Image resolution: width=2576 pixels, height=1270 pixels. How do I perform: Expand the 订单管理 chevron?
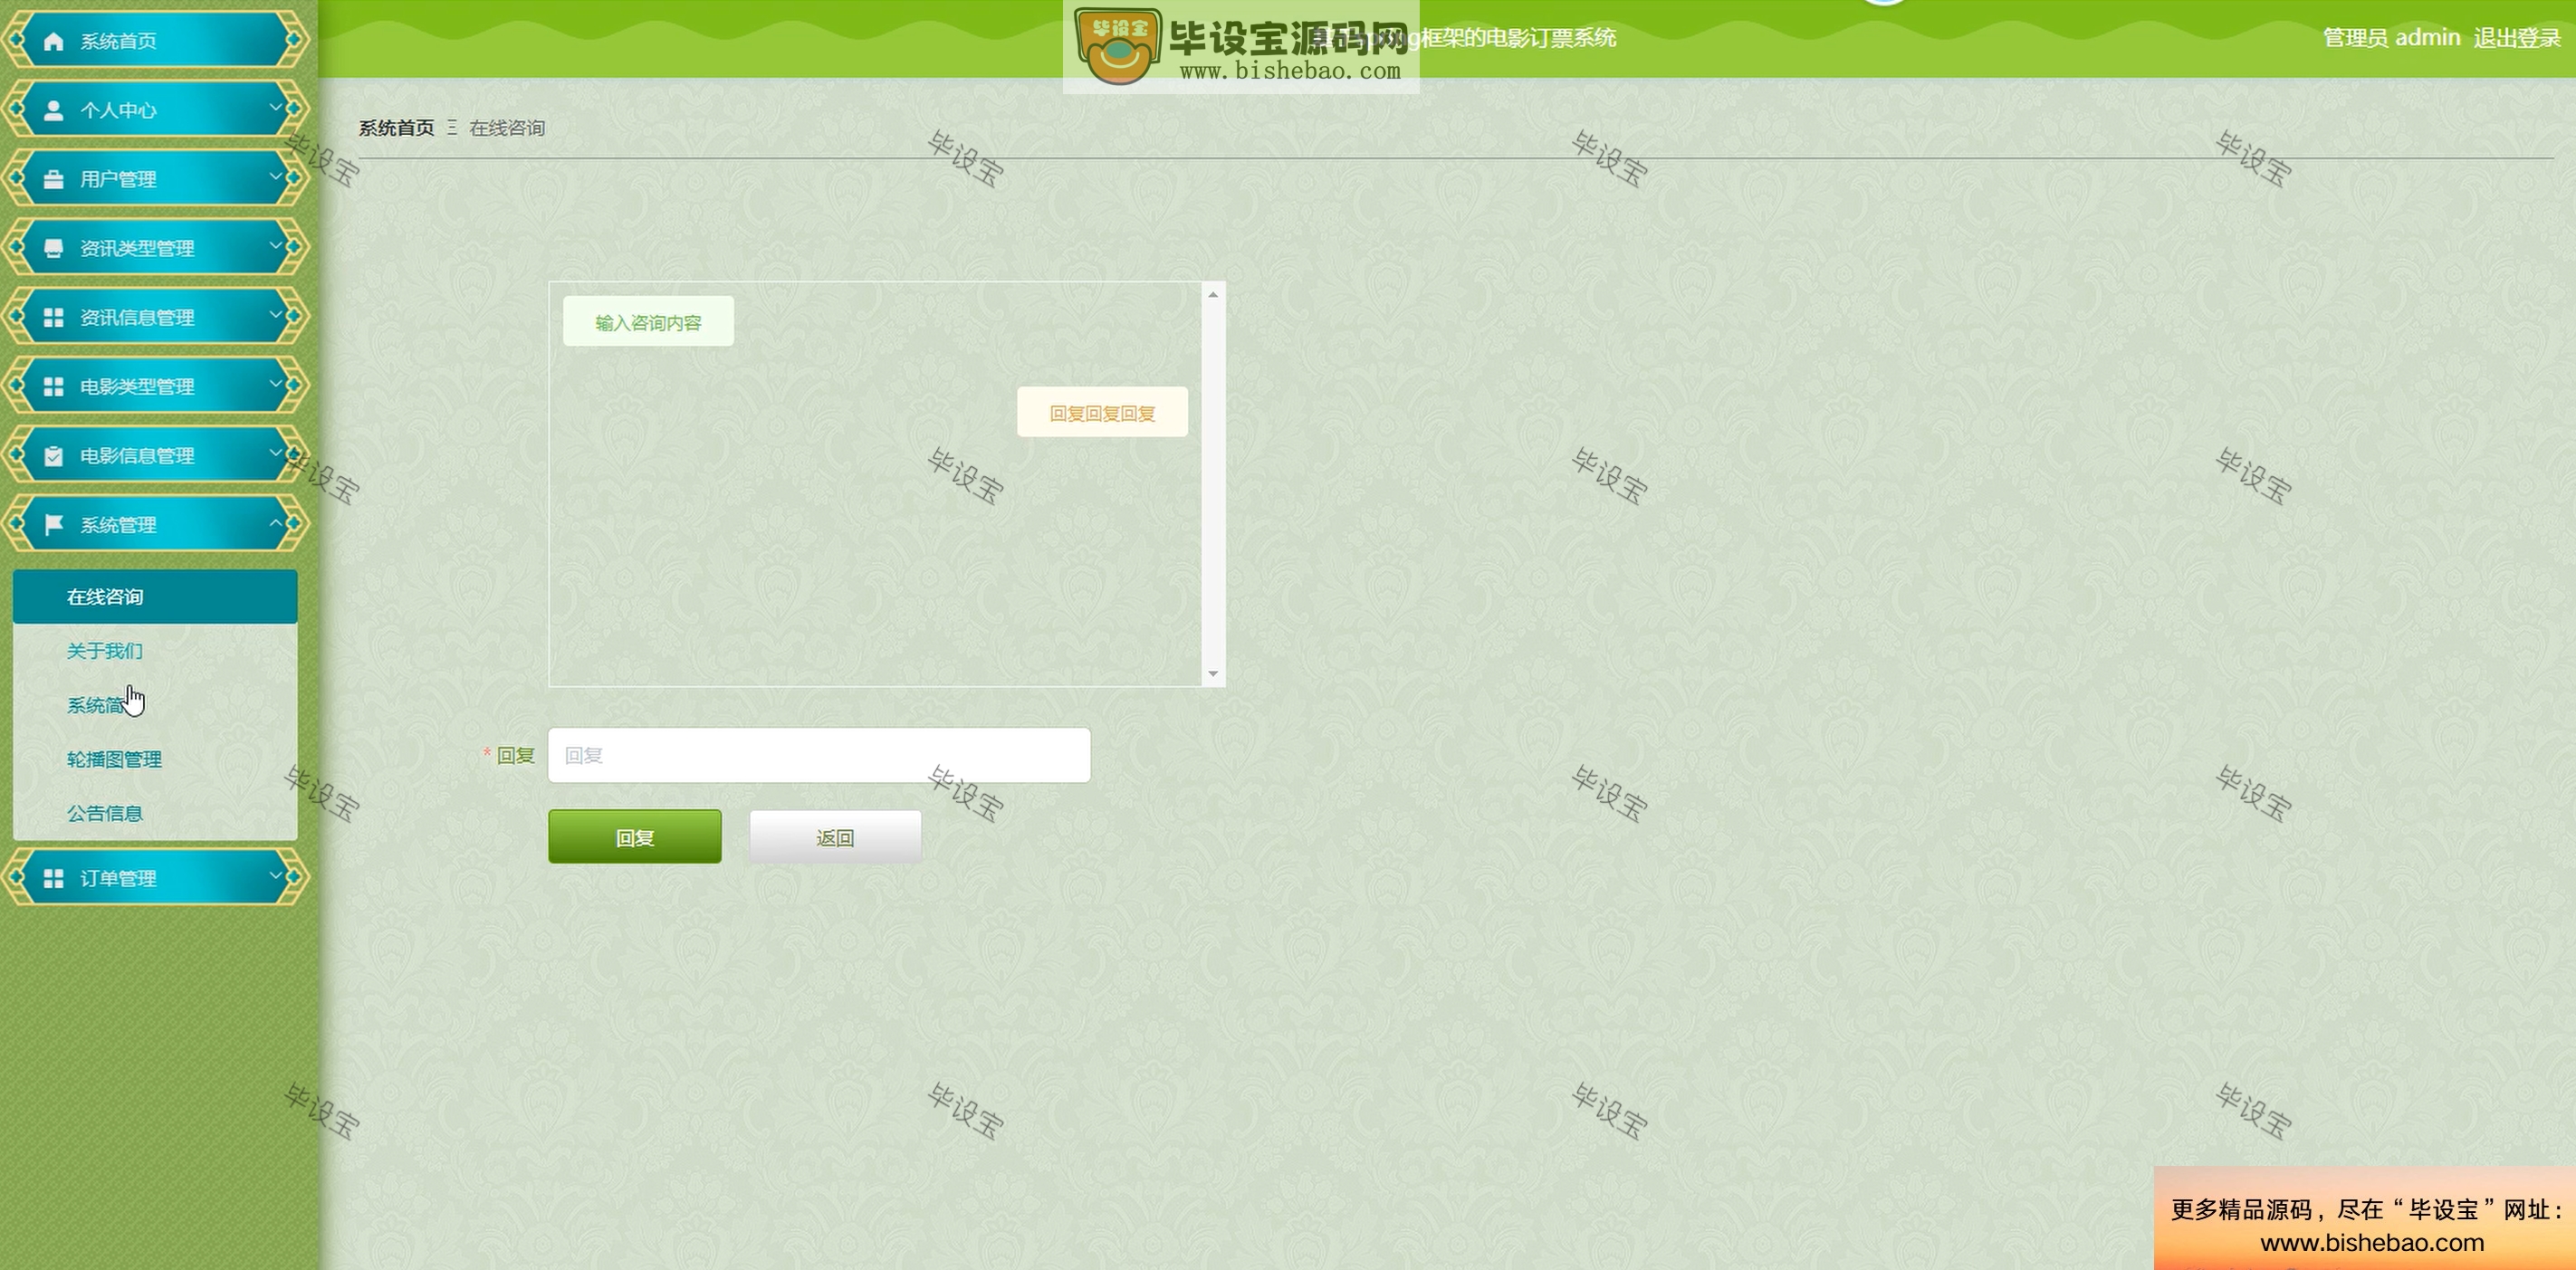276,874
